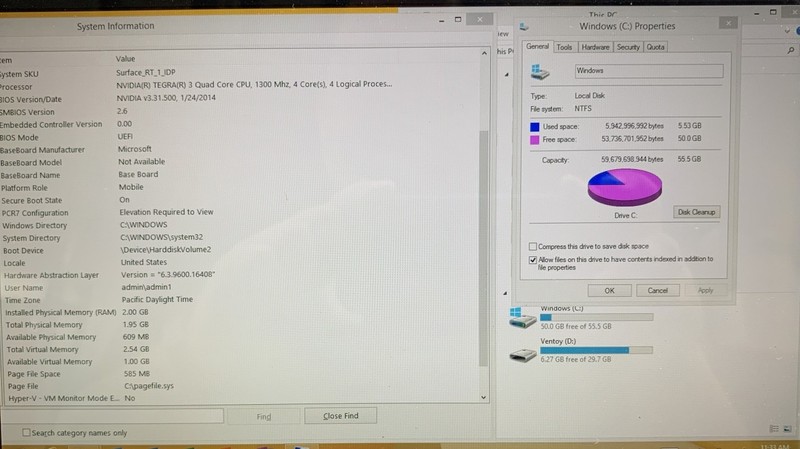Select the Page File Space row
The image size is (800, 449).
coord(240,374)
